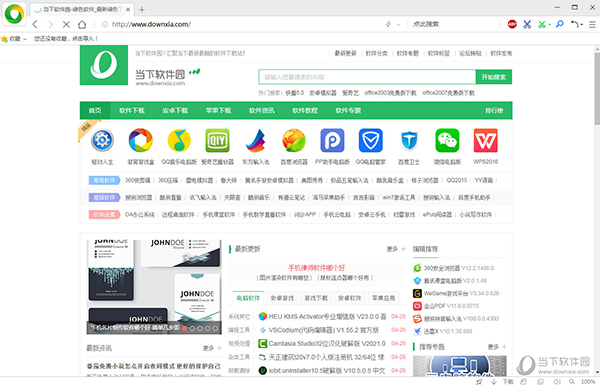
Task: Click the lightning speed-mode icon in address bar
Action: 388,24
